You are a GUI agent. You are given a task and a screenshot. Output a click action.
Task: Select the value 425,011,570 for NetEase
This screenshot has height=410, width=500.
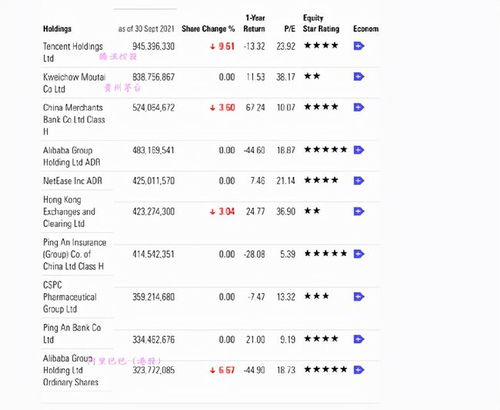pos(153,181)
